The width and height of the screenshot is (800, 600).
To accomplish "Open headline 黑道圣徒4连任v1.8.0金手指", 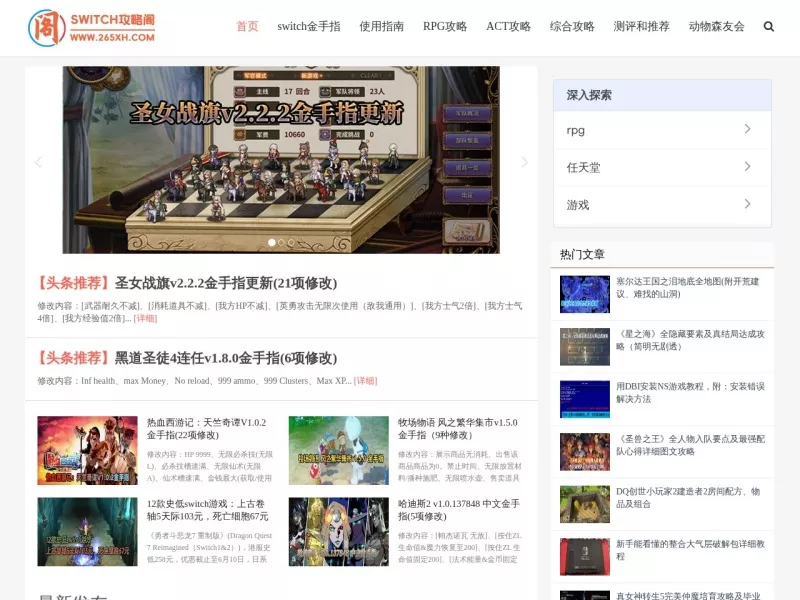I will [x=226, y=358].
